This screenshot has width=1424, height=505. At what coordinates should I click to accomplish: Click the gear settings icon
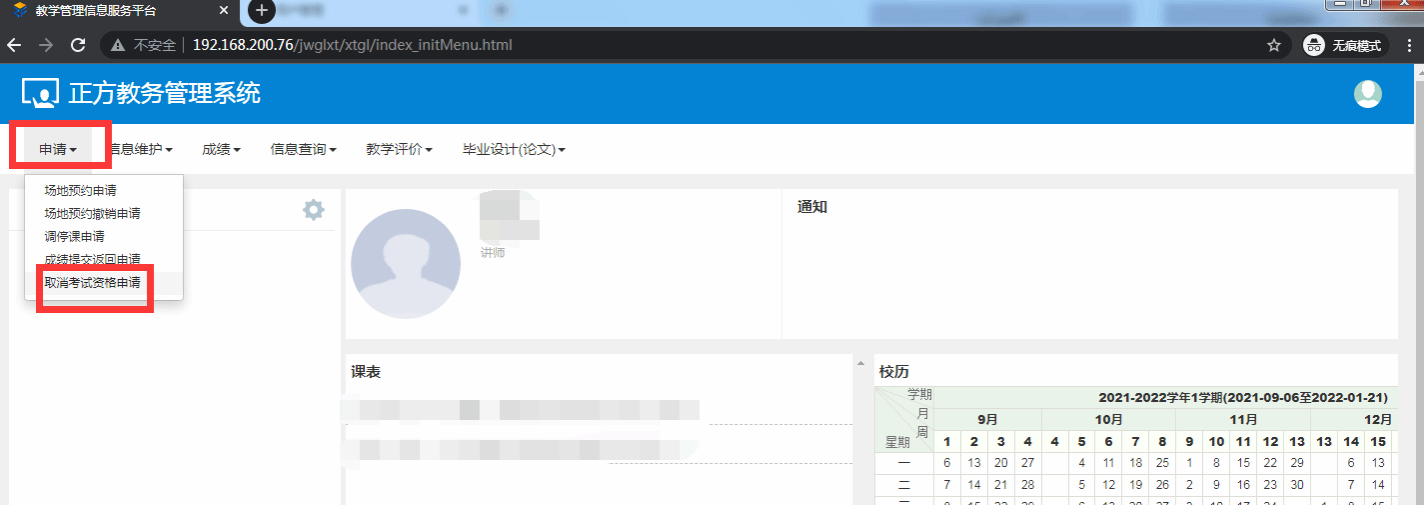coord(314,210)
